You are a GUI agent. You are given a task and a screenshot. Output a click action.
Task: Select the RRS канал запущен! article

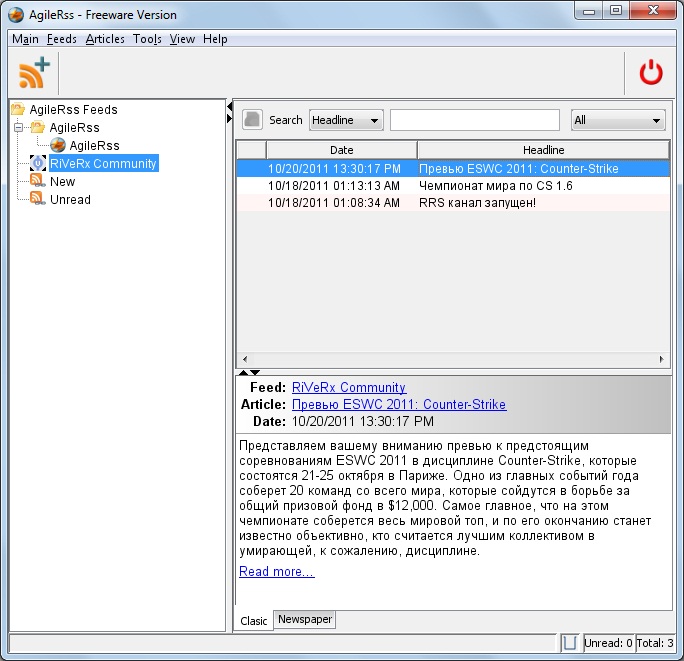click(x=453, y=202)
